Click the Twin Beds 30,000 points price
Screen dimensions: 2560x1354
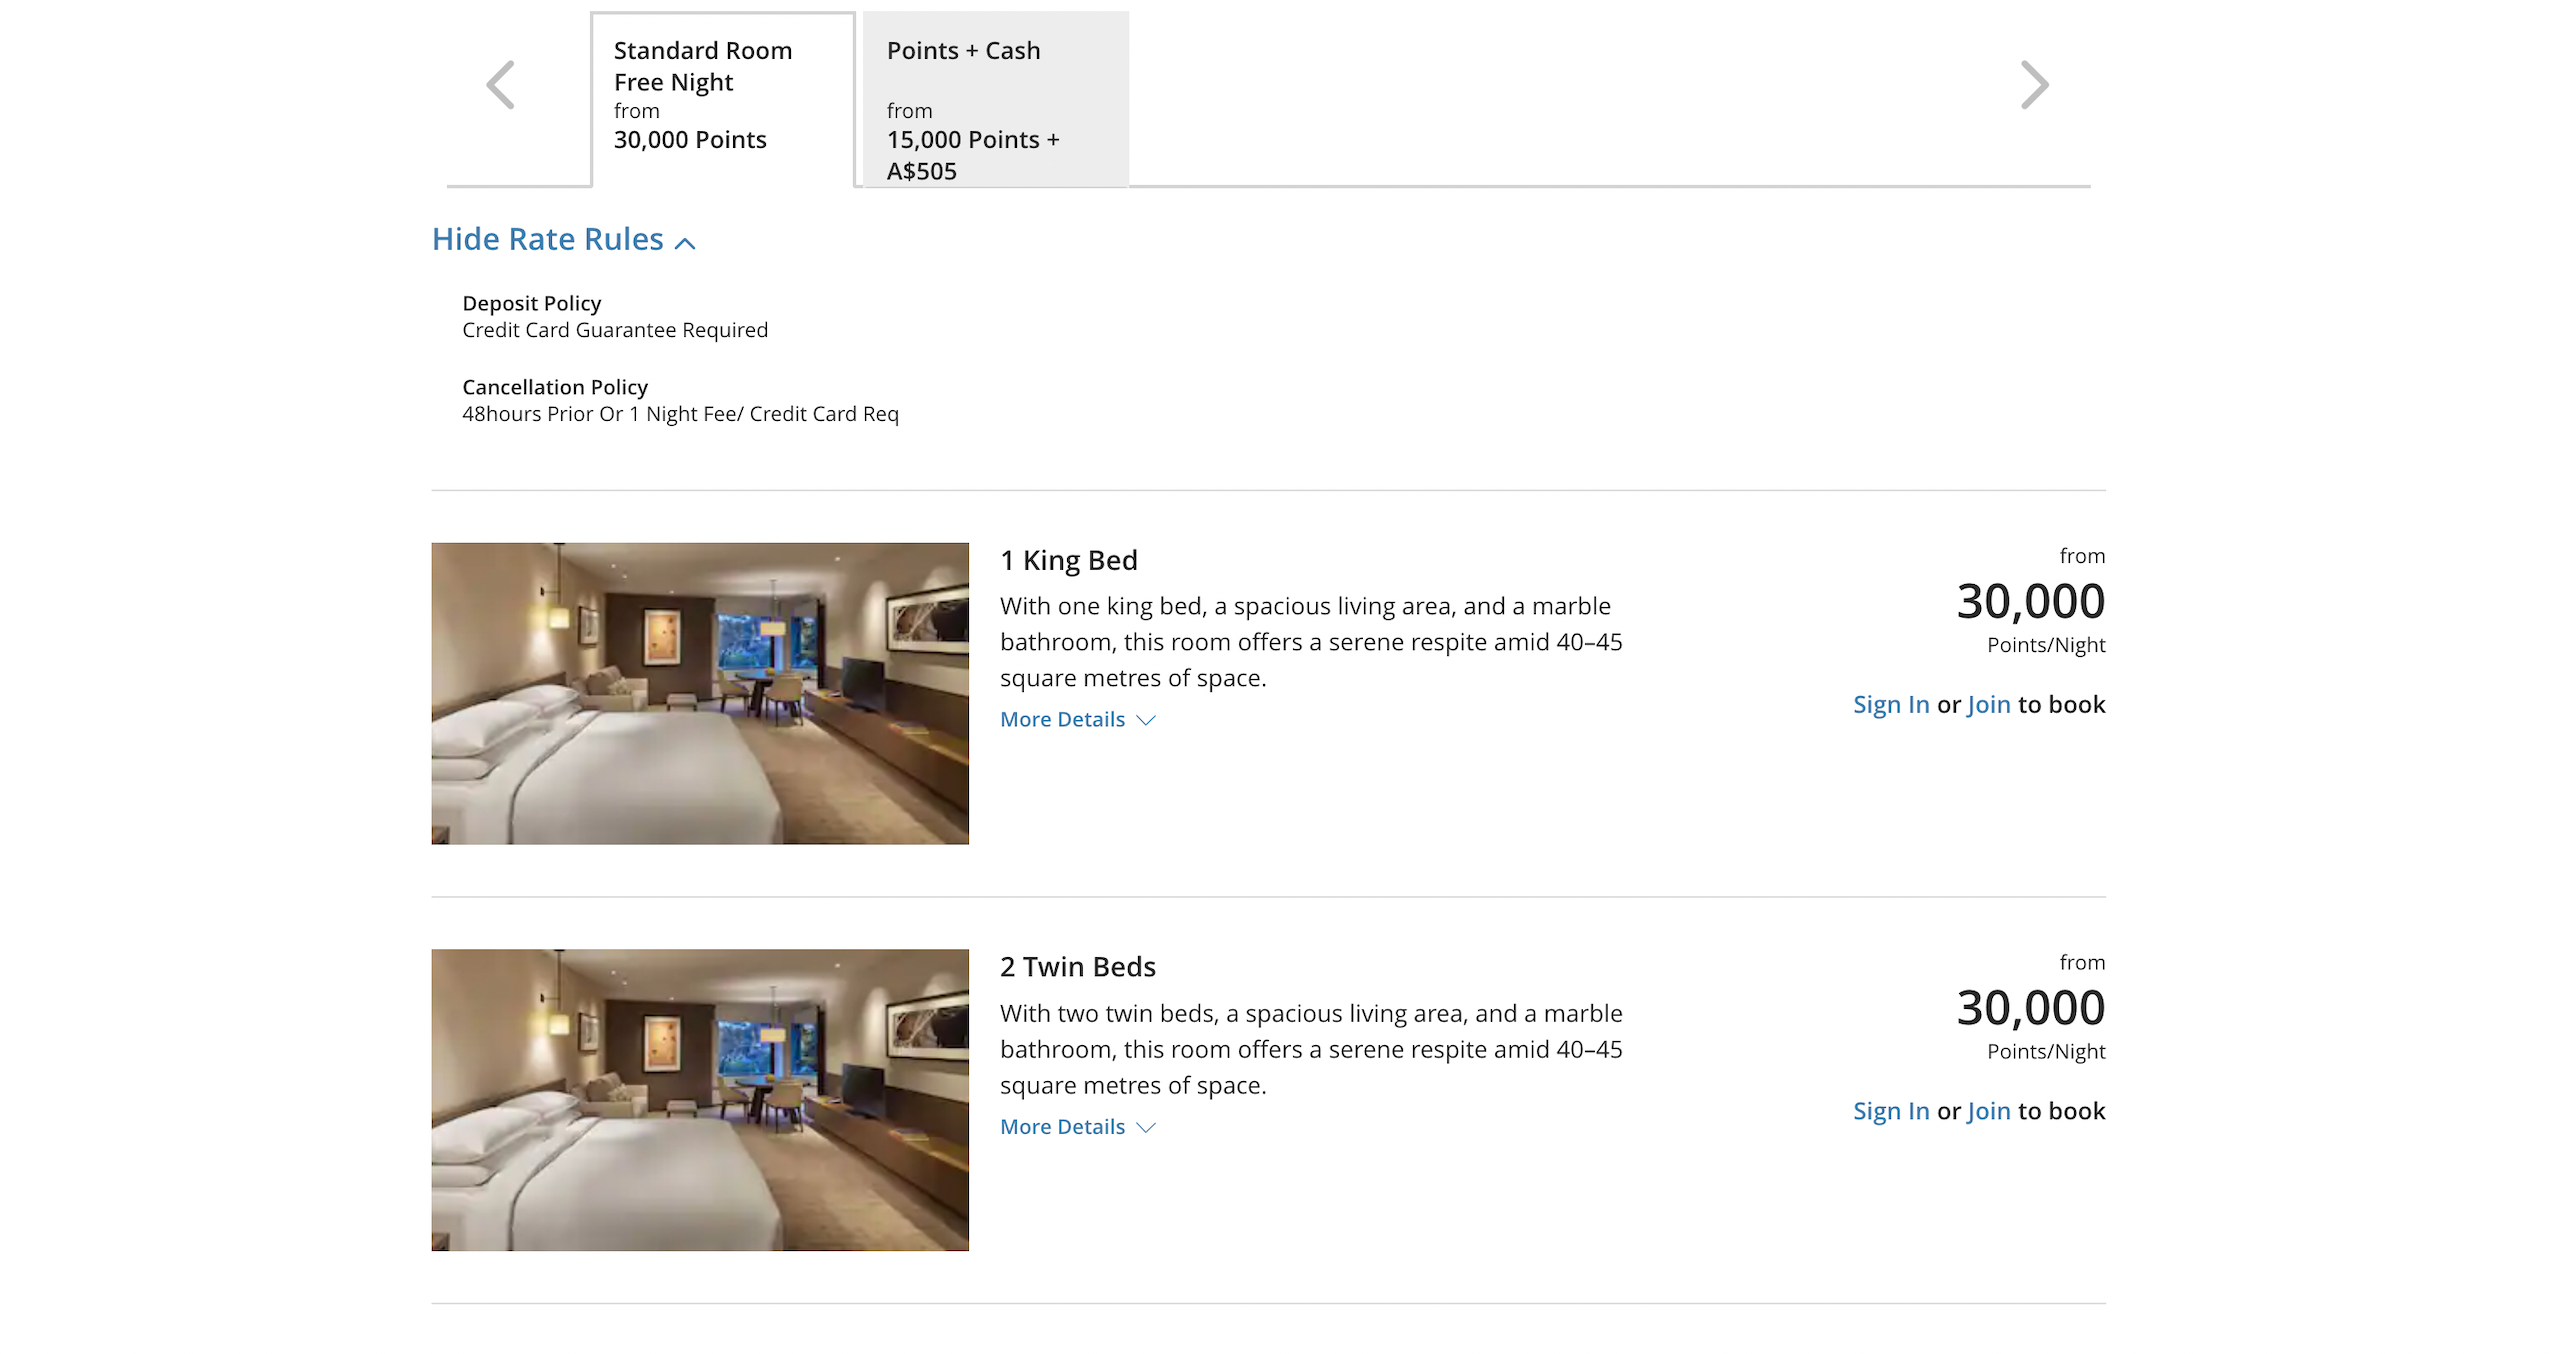[x=2030, y=1007]
